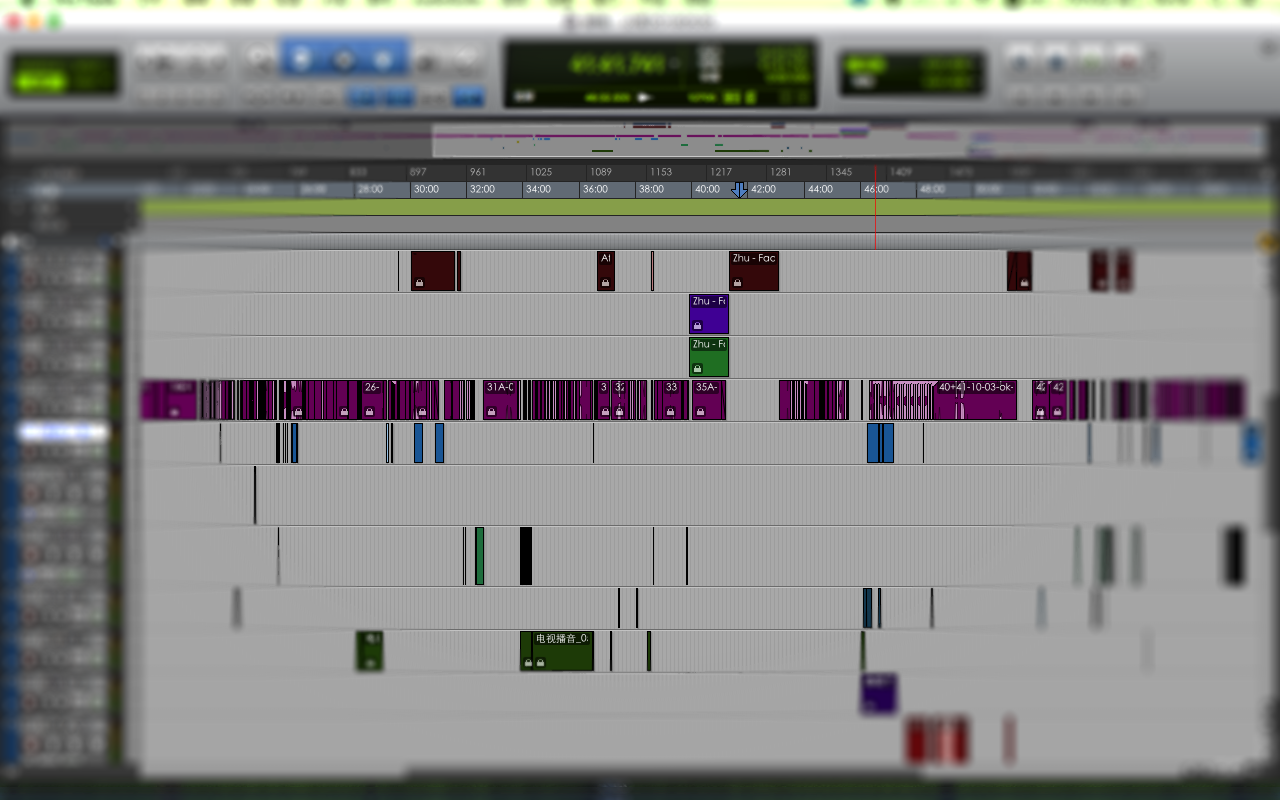
Task: Click lock icon on the 电视播音 clip
Action: click(x=528, y=663)
